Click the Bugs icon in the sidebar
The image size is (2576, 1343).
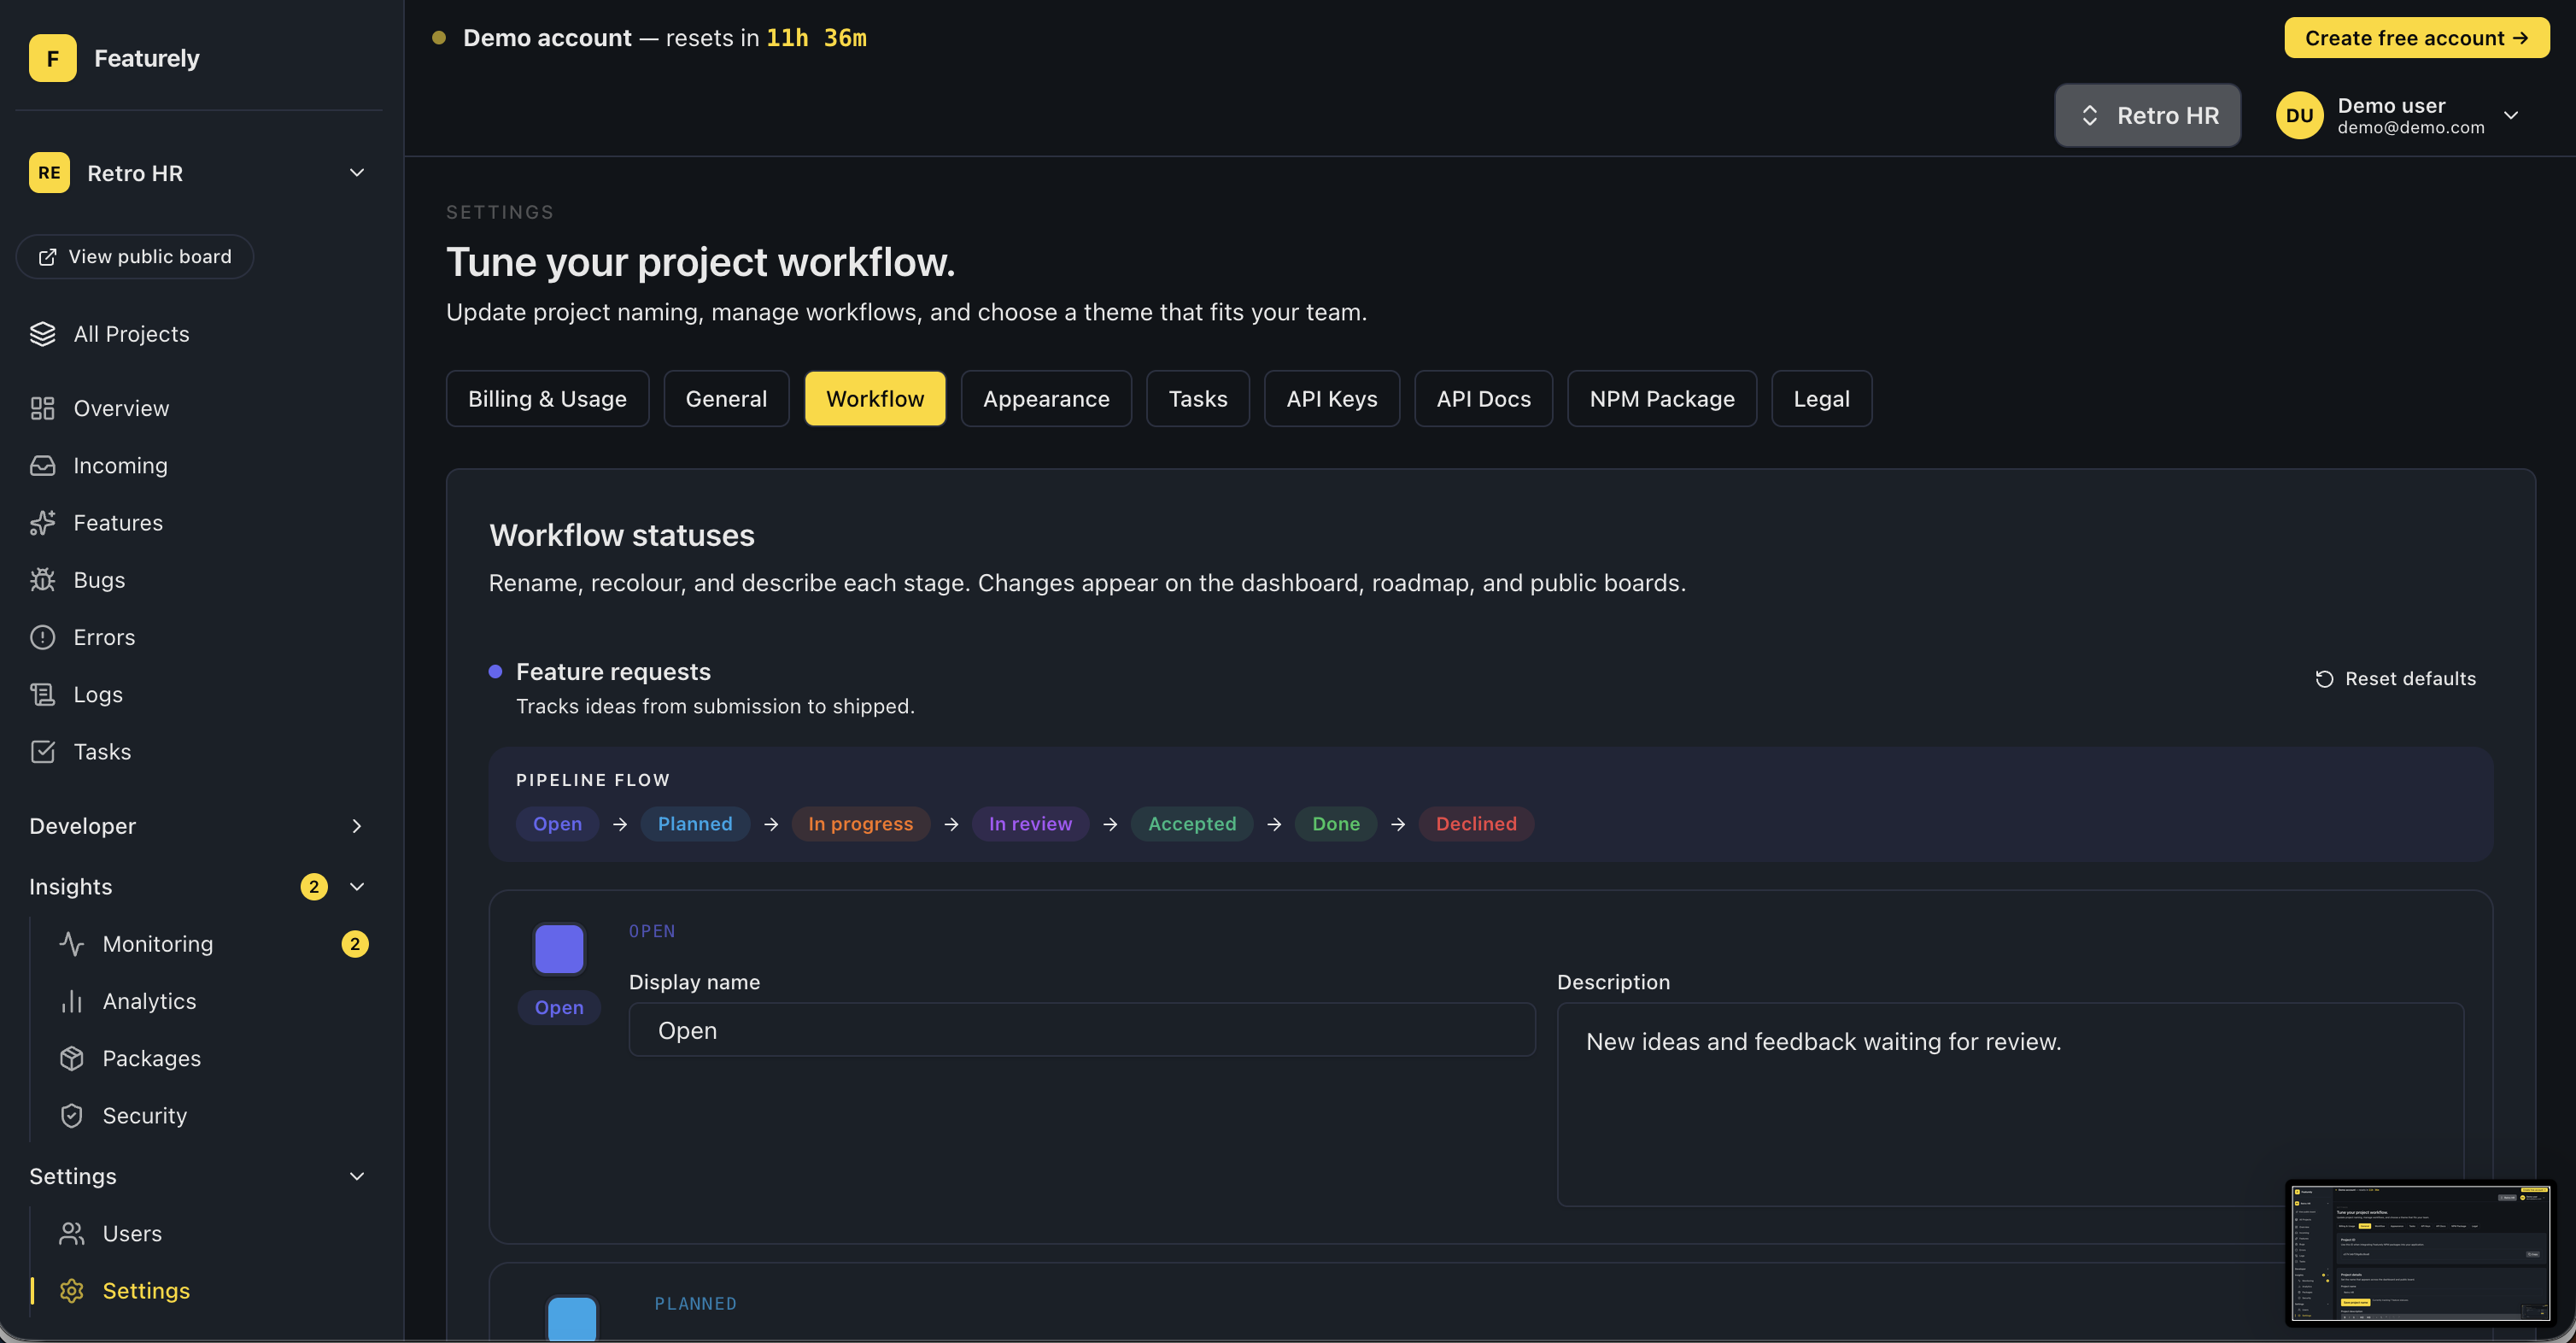click(42, 580)
